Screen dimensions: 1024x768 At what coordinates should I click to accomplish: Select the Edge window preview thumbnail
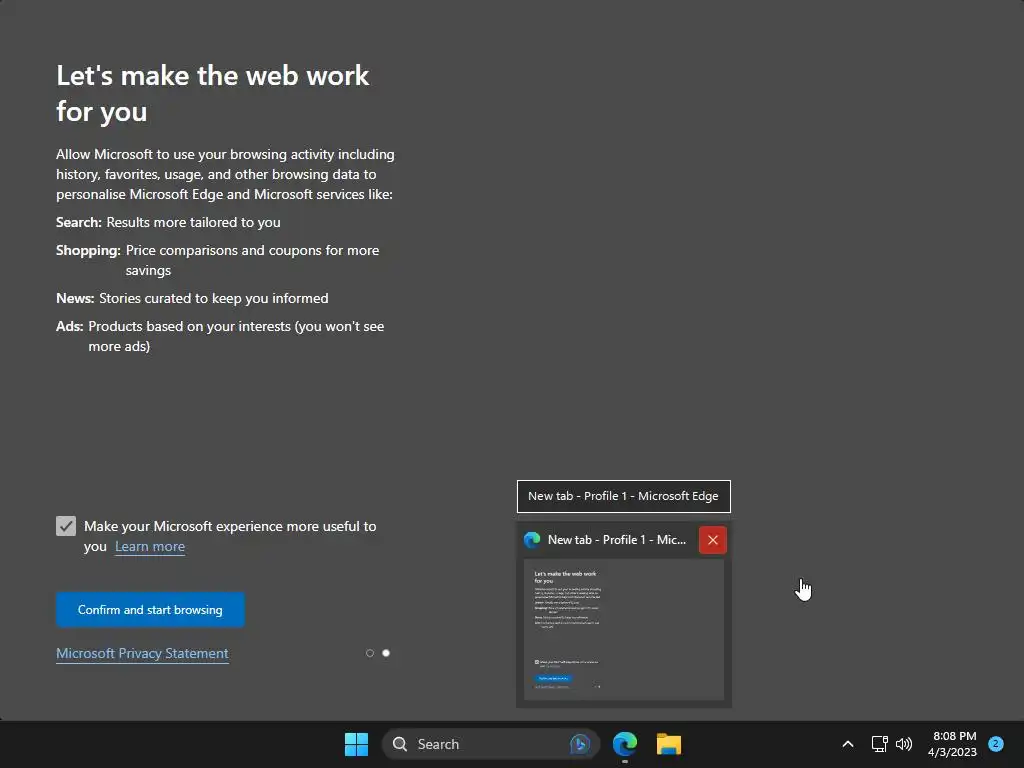624,630
